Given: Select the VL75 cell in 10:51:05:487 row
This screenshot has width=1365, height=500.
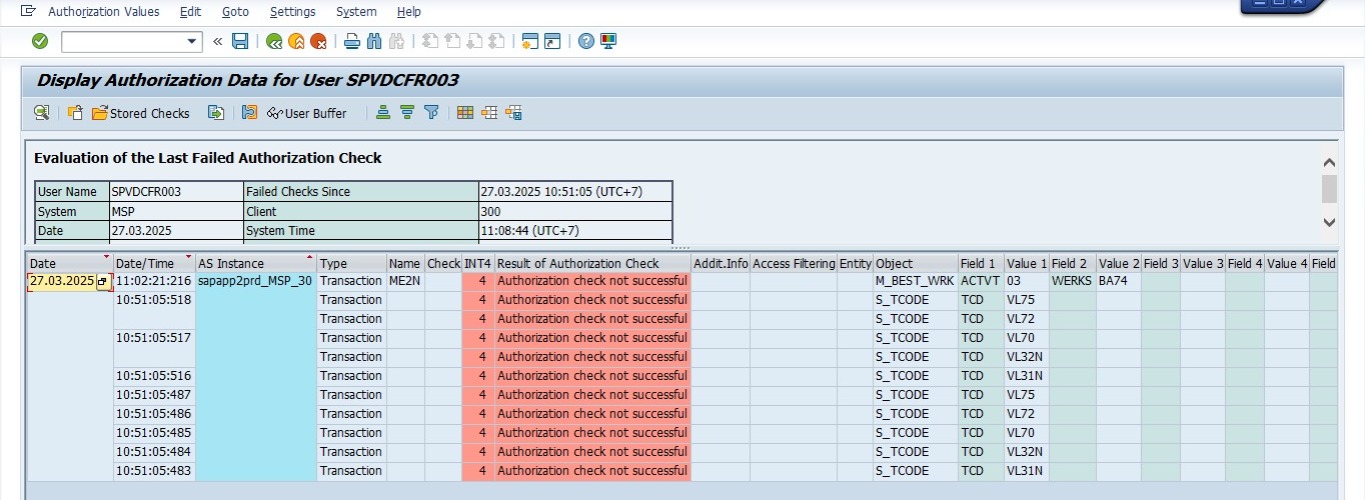Looking at the screenshot, I should (1026, 395).
